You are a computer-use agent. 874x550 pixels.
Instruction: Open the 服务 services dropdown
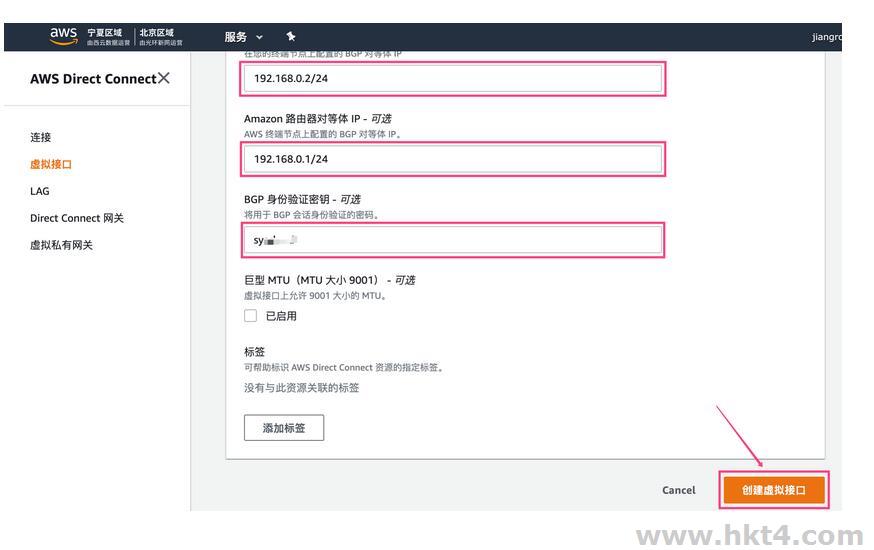pyautogui.click(x=243, y=37)
